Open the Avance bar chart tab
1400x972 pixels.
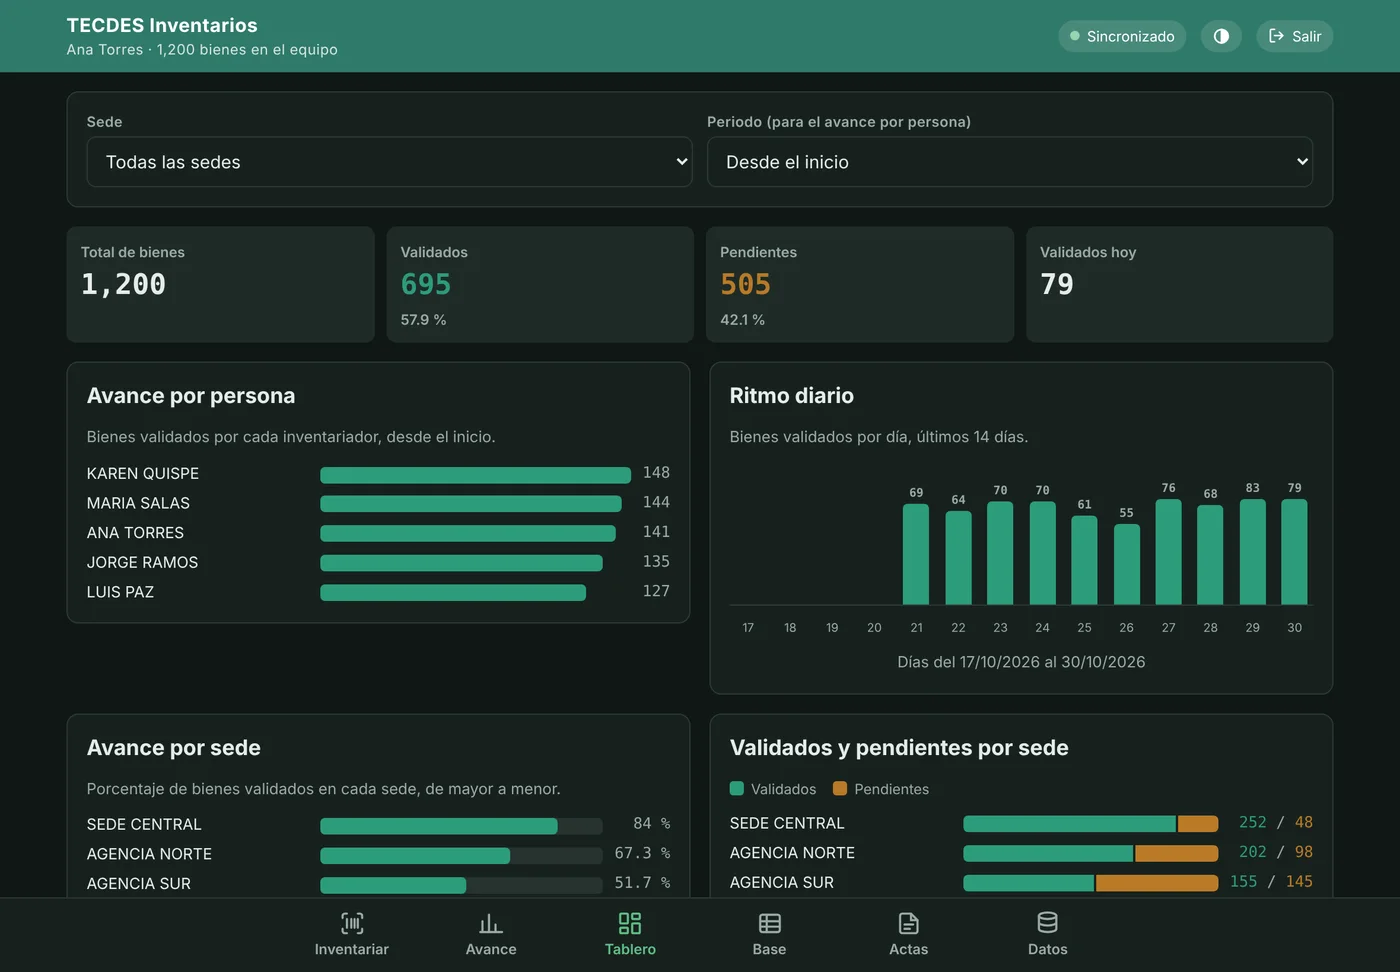coord(491,934)
